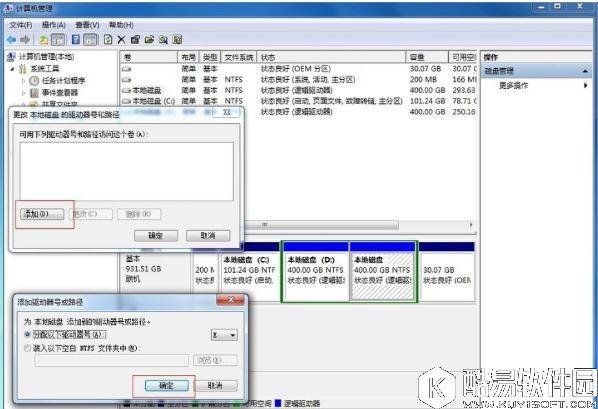Click the 30.07 GB capacity cell of OEM row
The width and height of the screenshot is (598, 409).
[425, 69]
